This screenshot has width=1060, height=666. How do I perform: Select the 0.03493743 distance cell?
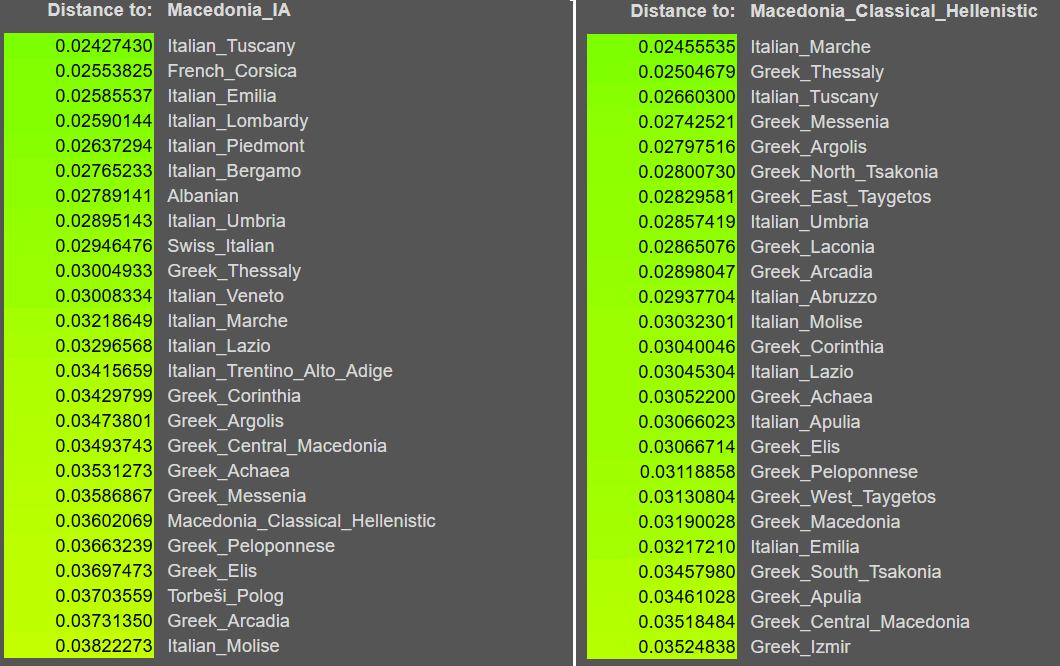[104, 446]
